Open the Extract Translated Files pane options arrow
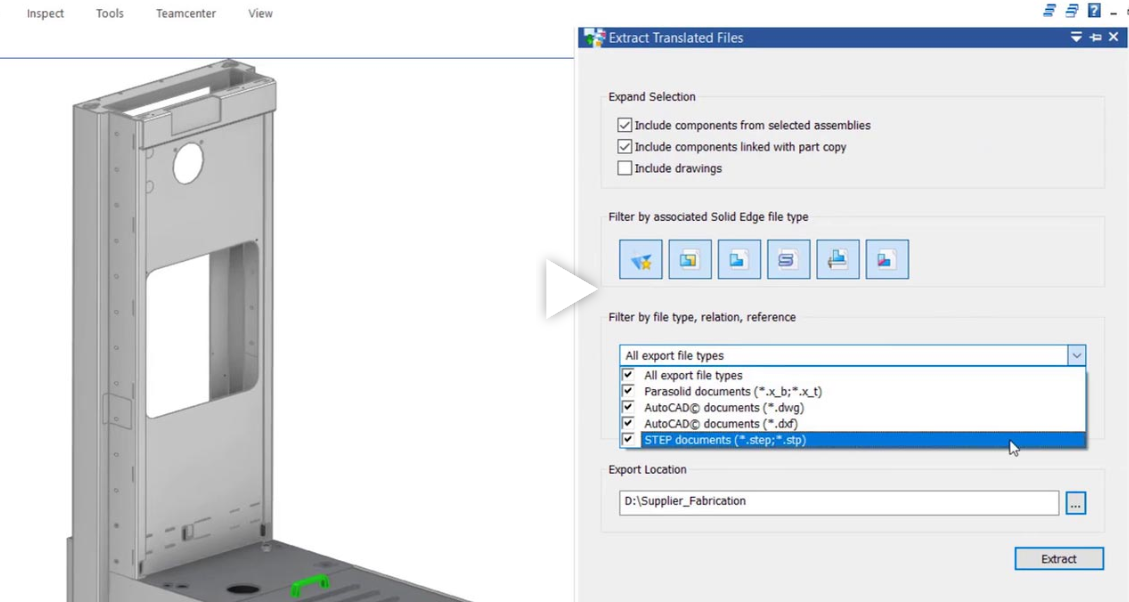1129x602 pixels. coord(1076,37)
